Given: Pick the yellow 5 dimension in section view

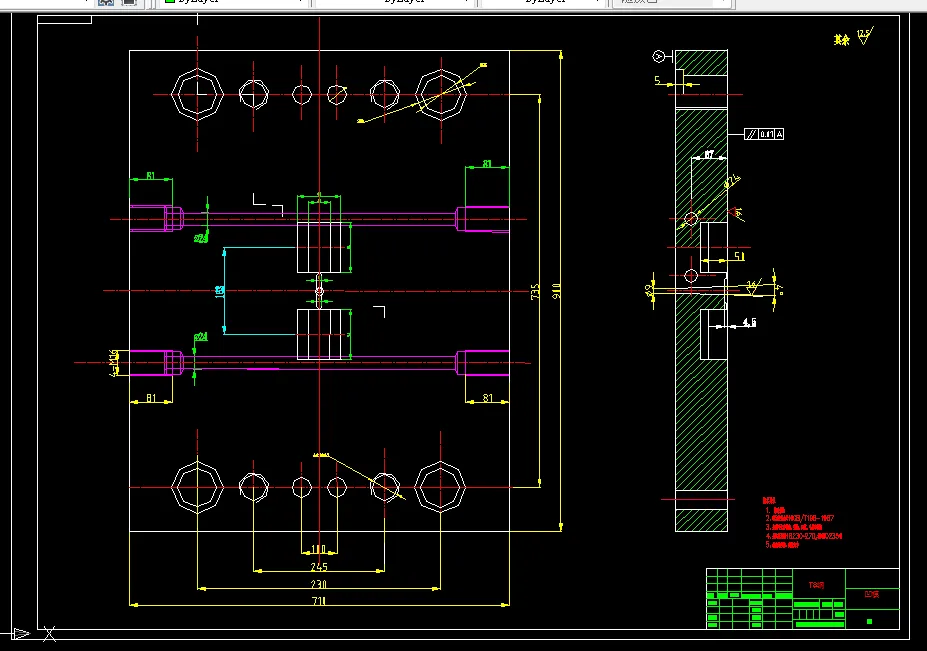Looking at the screenshot, I should [657, 80].
